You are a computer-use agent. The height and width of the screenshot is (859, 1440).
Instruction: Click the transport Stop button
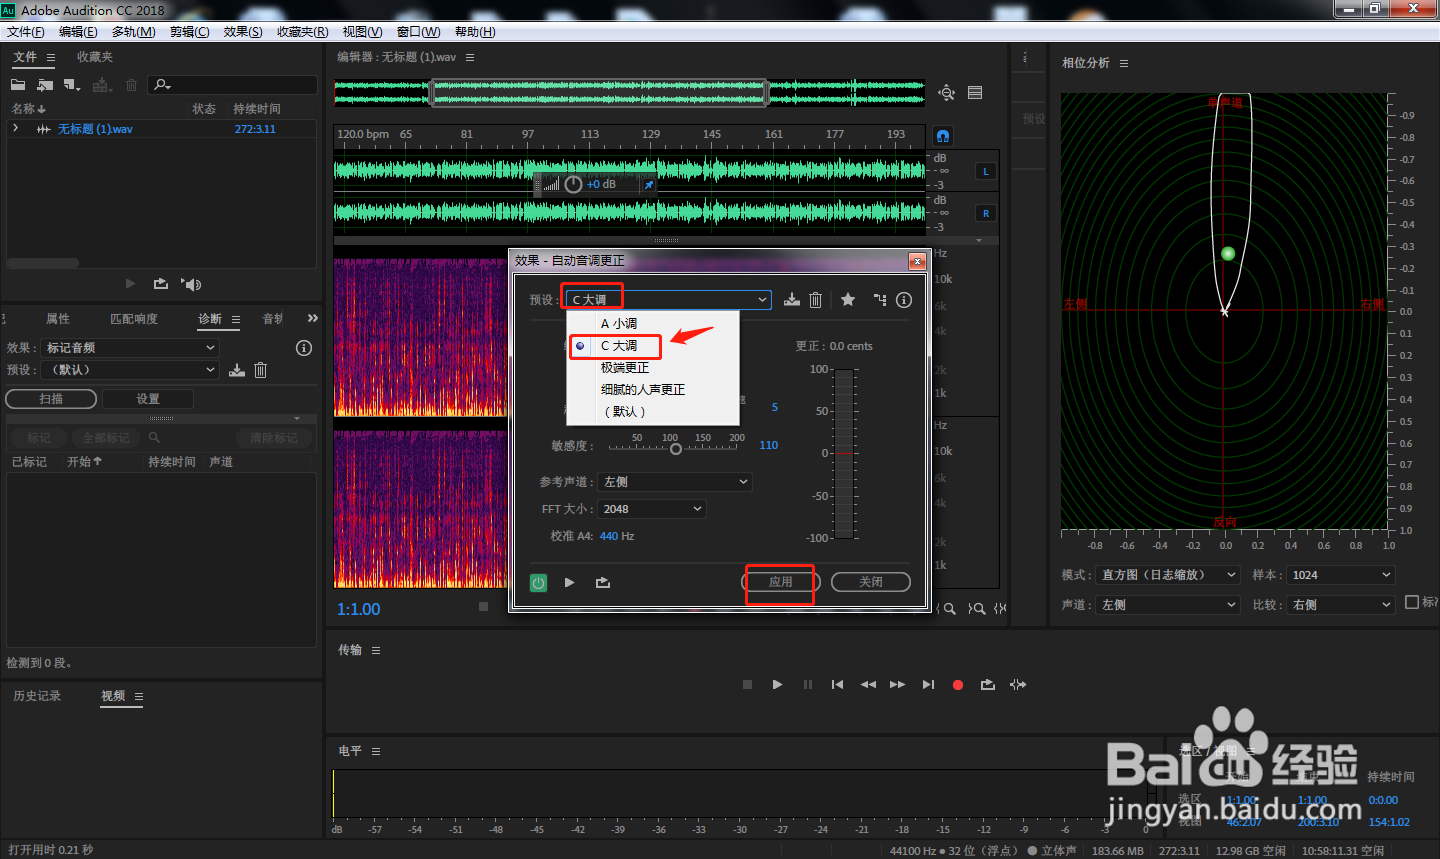pyautogui.click(x=747, y=685)
